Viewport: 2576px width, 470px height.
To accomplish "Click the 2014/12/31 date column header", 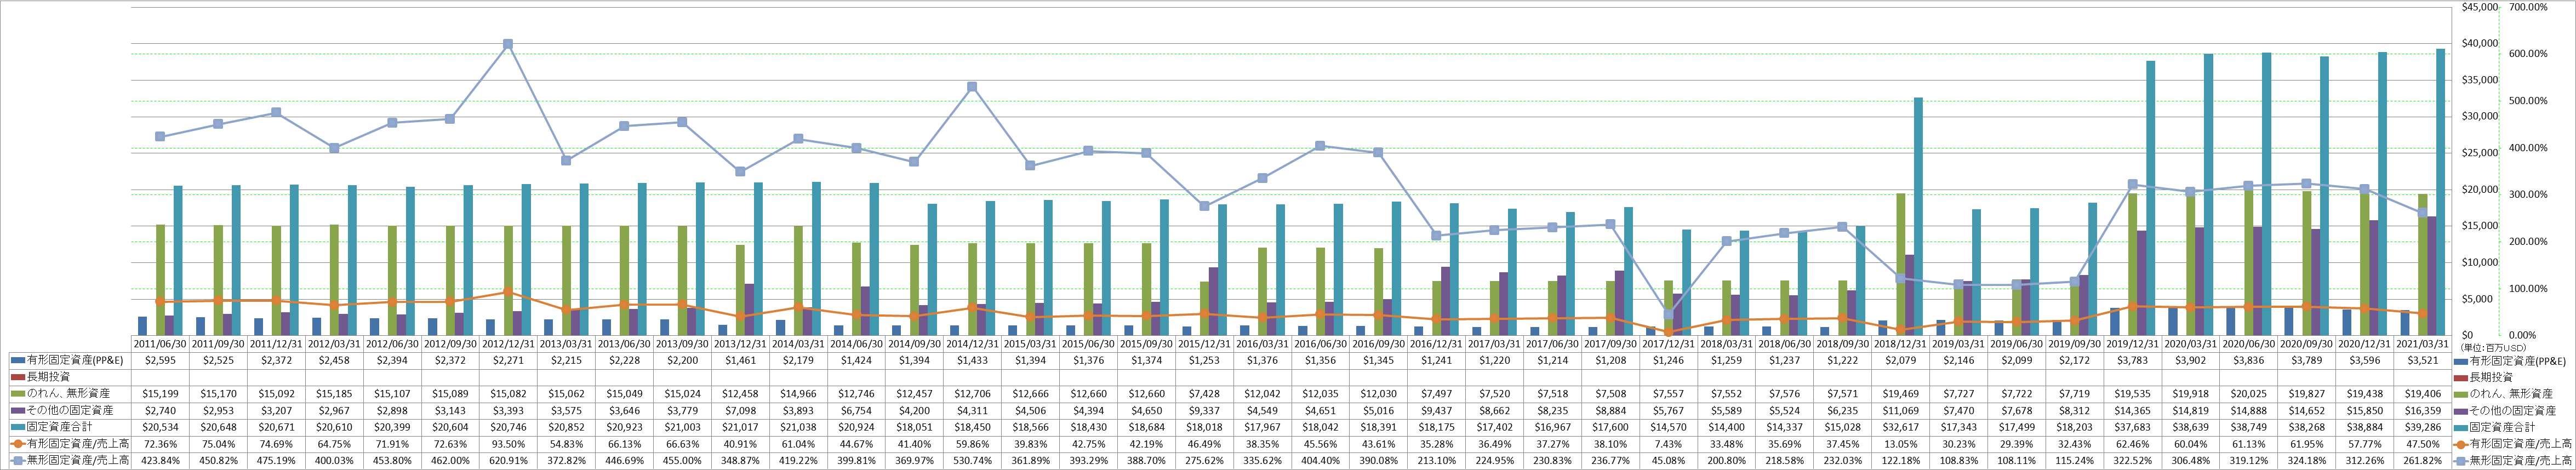I will (x=972, y=343).
